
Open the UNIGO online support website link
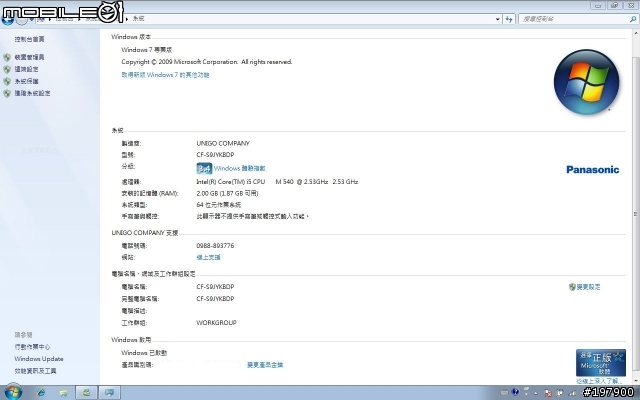[x=209, y=257]
